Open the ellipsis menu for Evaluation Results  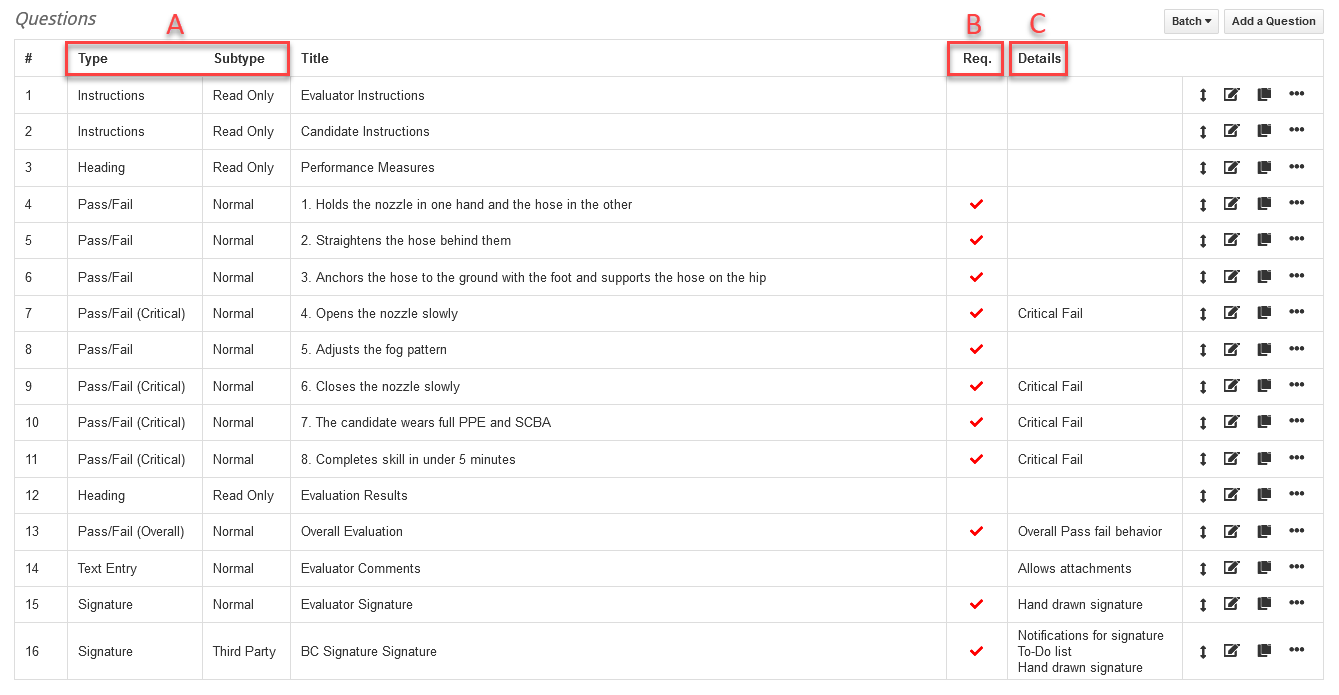click(x=1297, y=494)
